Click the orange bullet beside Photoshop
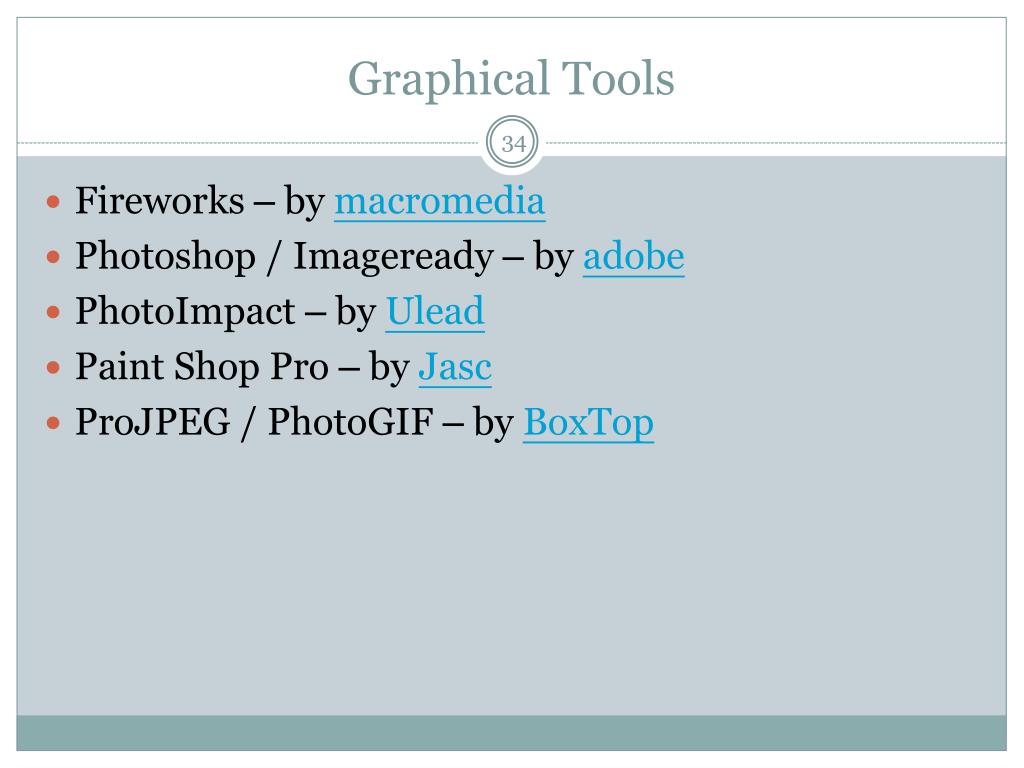1024x768 pixels. (x=54, y=257)
